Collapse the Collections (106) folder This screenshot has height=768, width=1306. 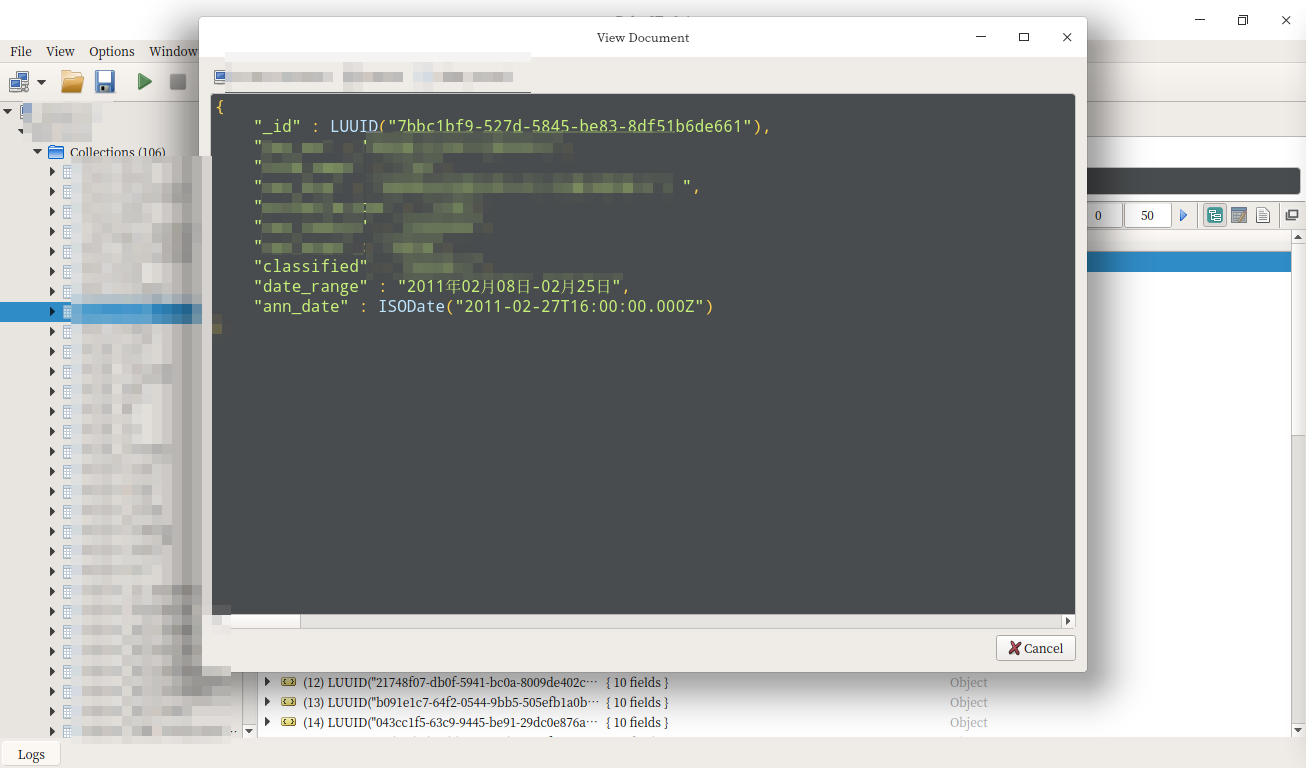[38, 152]
